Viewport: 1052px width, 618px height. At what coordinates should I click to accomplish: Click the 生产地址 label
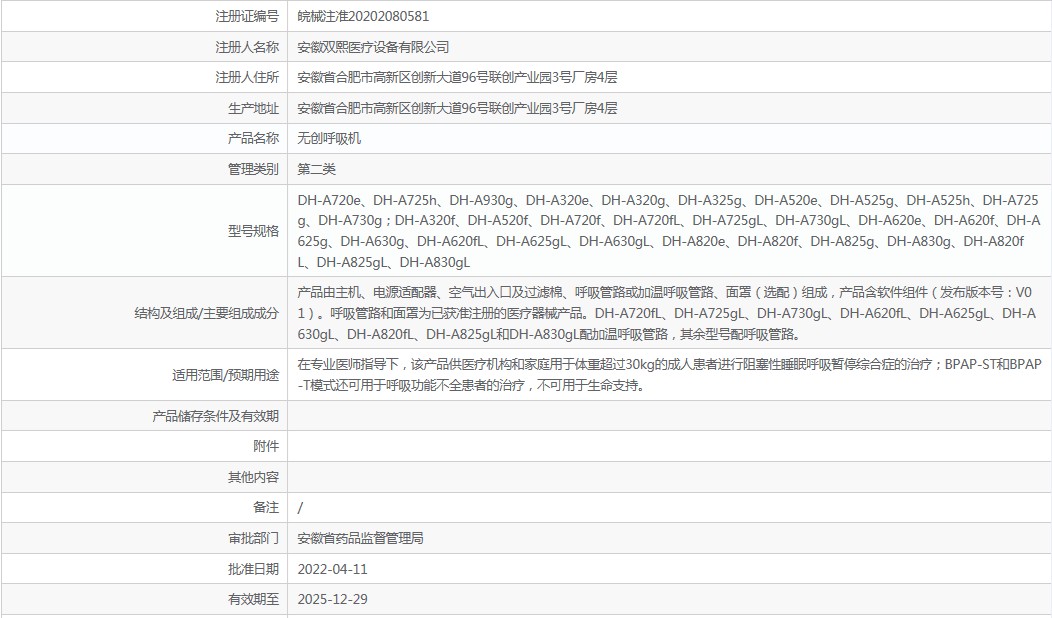[253, 108]
